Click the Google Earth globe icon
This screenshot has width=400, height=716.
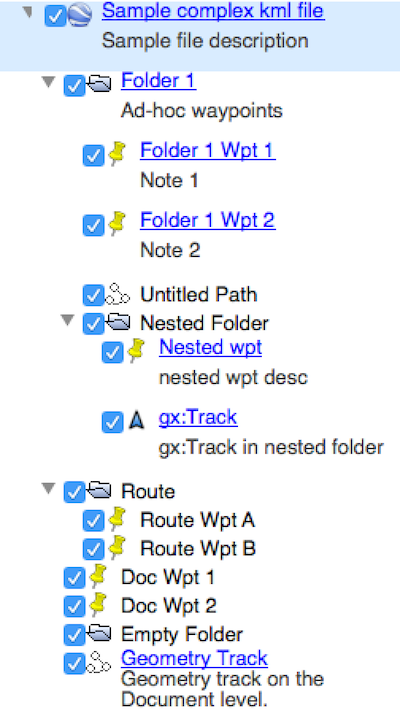pyautogui.click(x=80, y=15)
